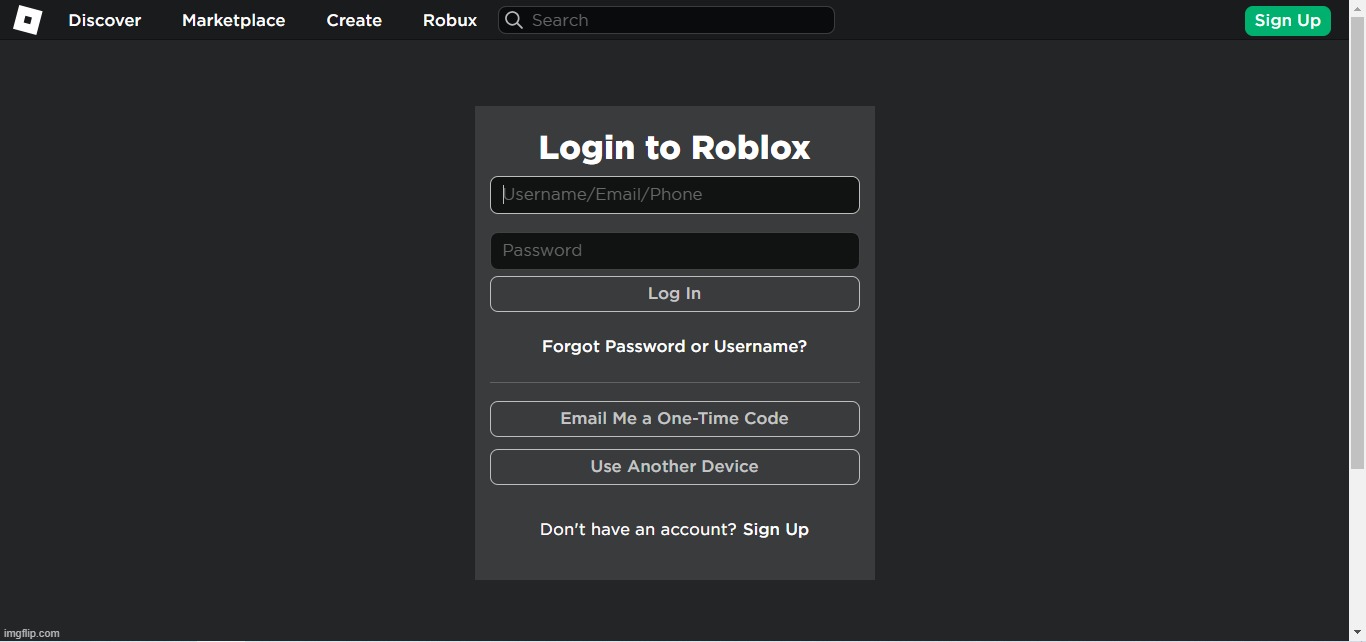This screenshot has height=642, width=1366.
Task: Follow Sign Up link below login form
Action: coord(775,530)
